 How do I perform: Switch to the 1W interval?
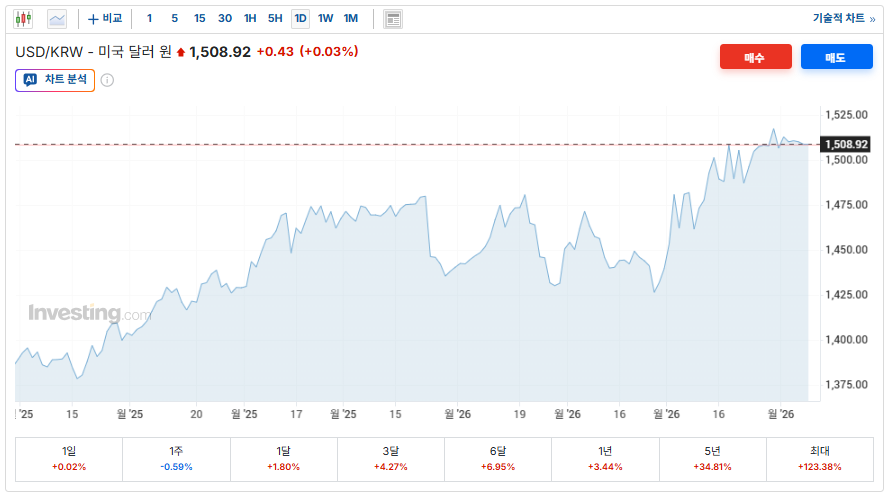[326, 19]
